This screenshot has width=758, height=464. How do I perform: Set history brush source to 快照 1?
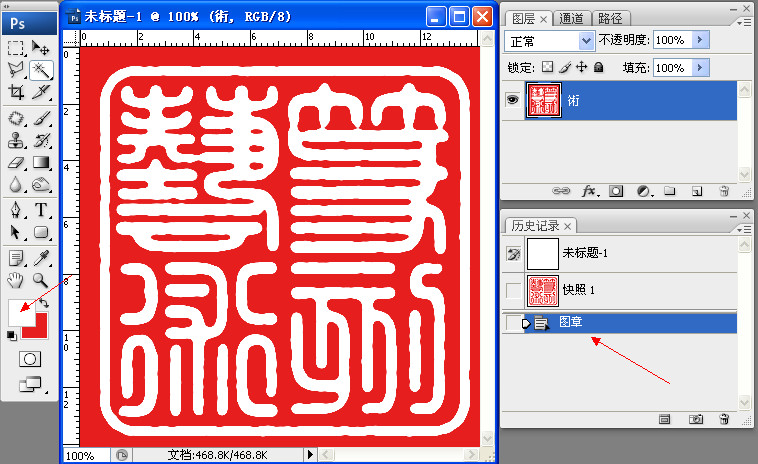[x=513, y=290]
